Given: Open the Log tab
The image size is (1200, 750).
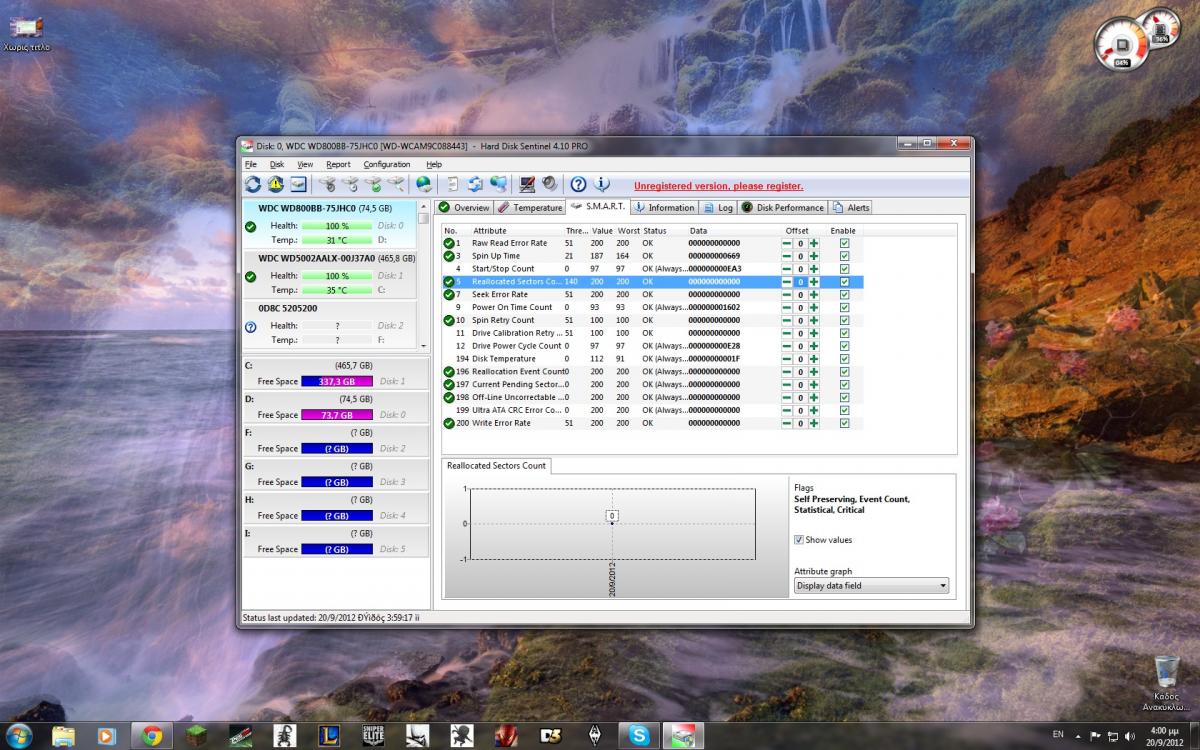Looking at the screenshot, I should tap(718, 207).
